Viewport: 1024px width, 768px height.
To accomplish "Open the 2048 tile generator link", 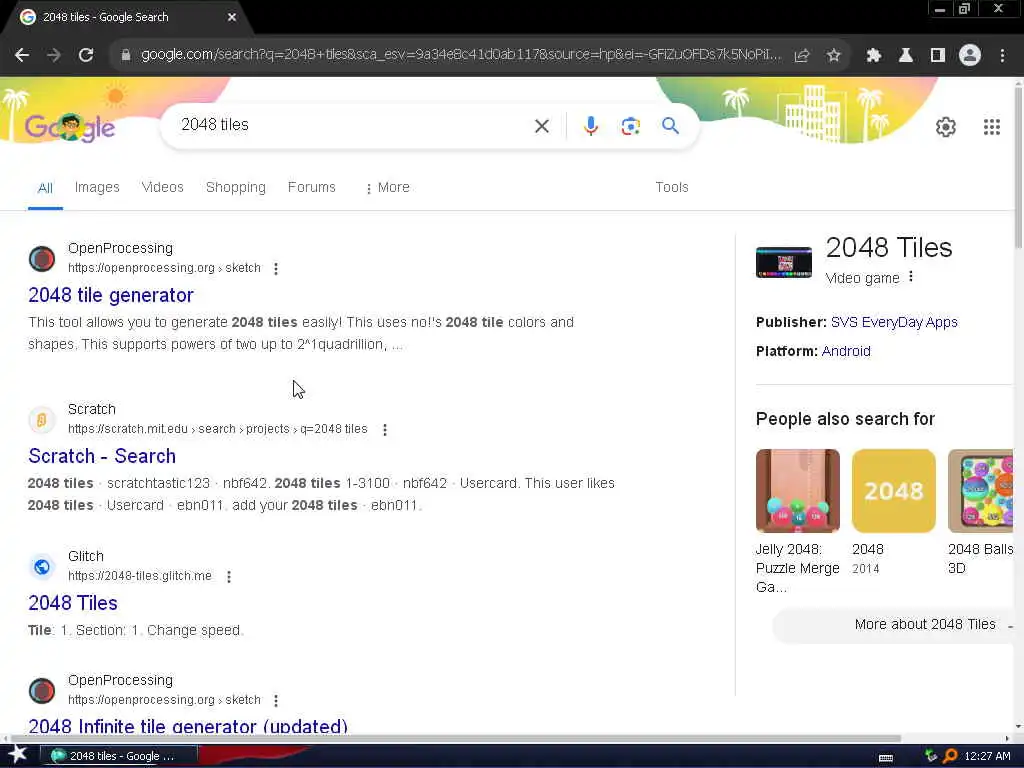I will tap(111, 295).
